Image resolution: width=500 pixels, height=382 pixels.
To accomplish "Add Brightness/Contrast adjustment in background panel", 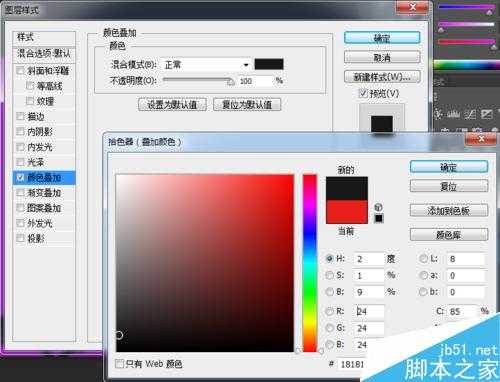I will (439, 115).
